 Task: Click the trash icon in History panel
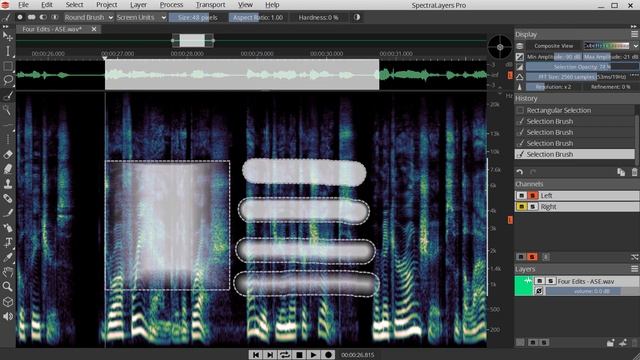(x=635, y=172)
